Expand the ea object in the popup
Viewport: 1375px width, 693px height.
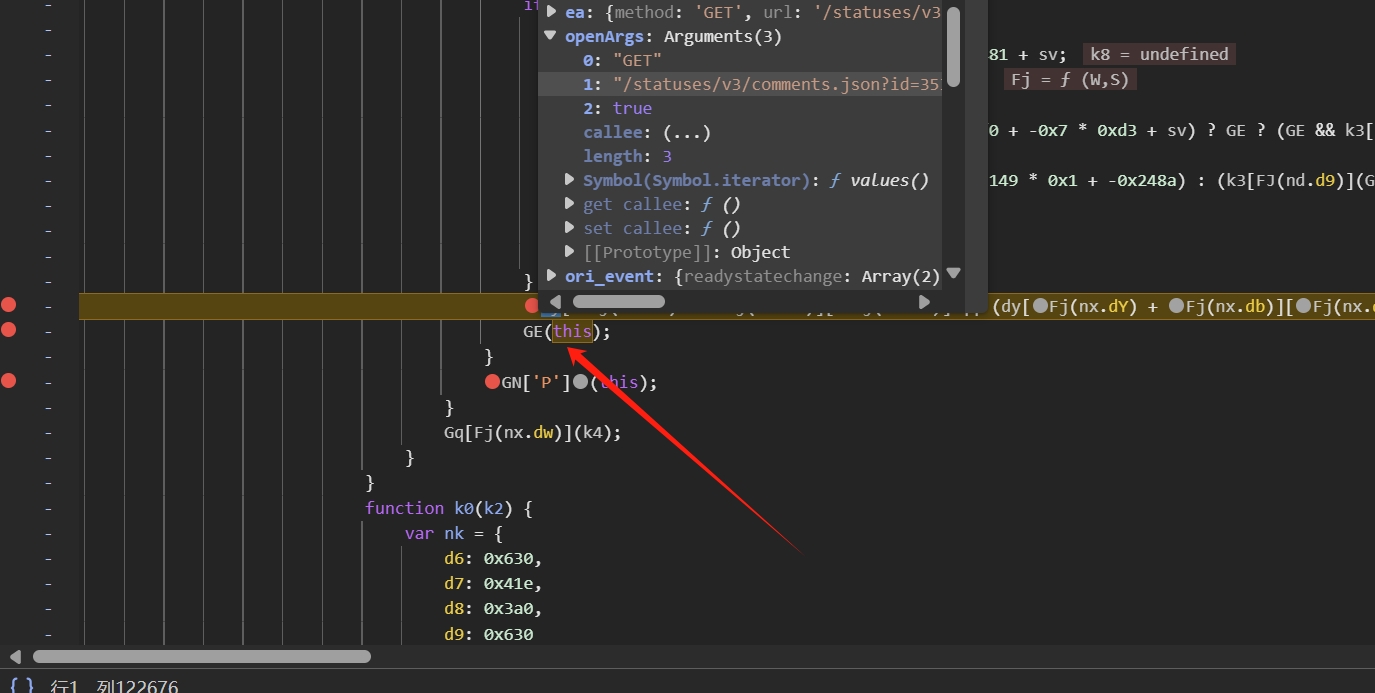551,12
